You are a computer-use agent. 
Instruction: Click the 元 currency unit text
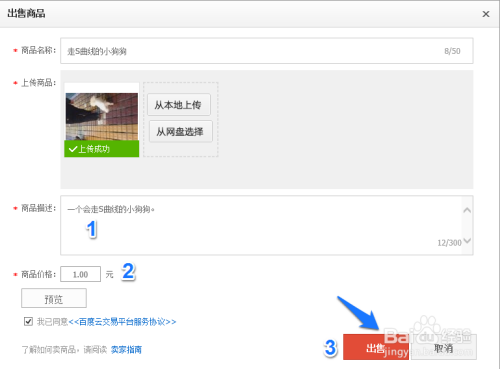(x=109, y=274)
